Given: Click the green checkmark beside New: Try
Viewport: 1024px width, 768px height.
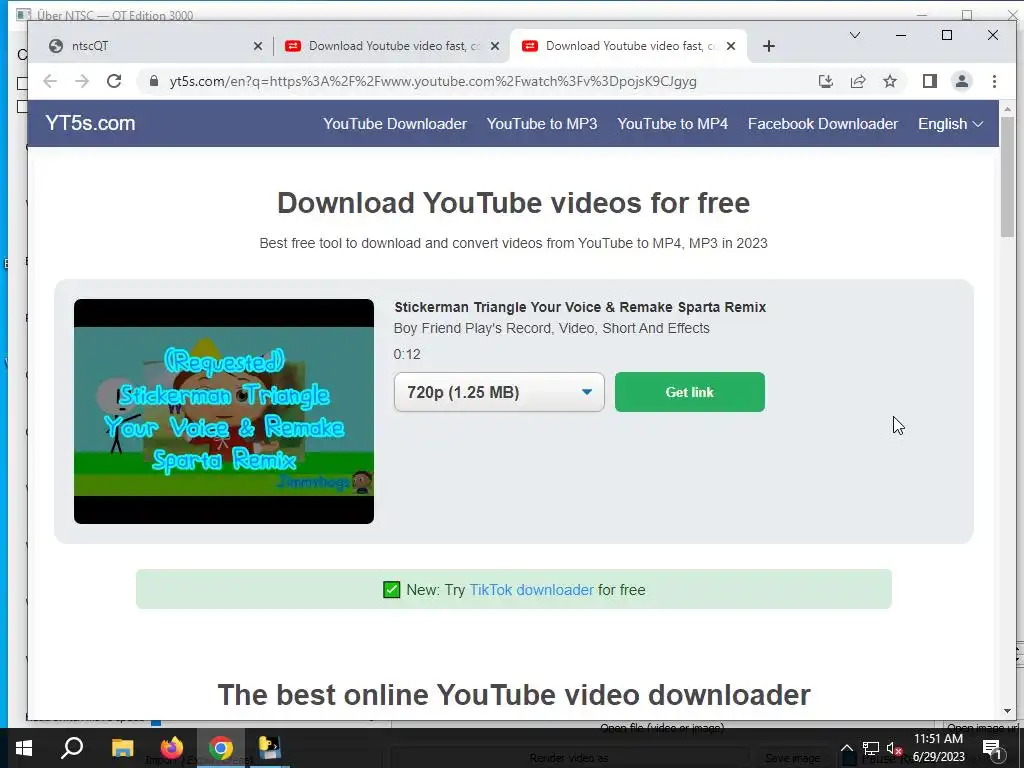Looking at the screenshot, I should click(x=391, y=590).
